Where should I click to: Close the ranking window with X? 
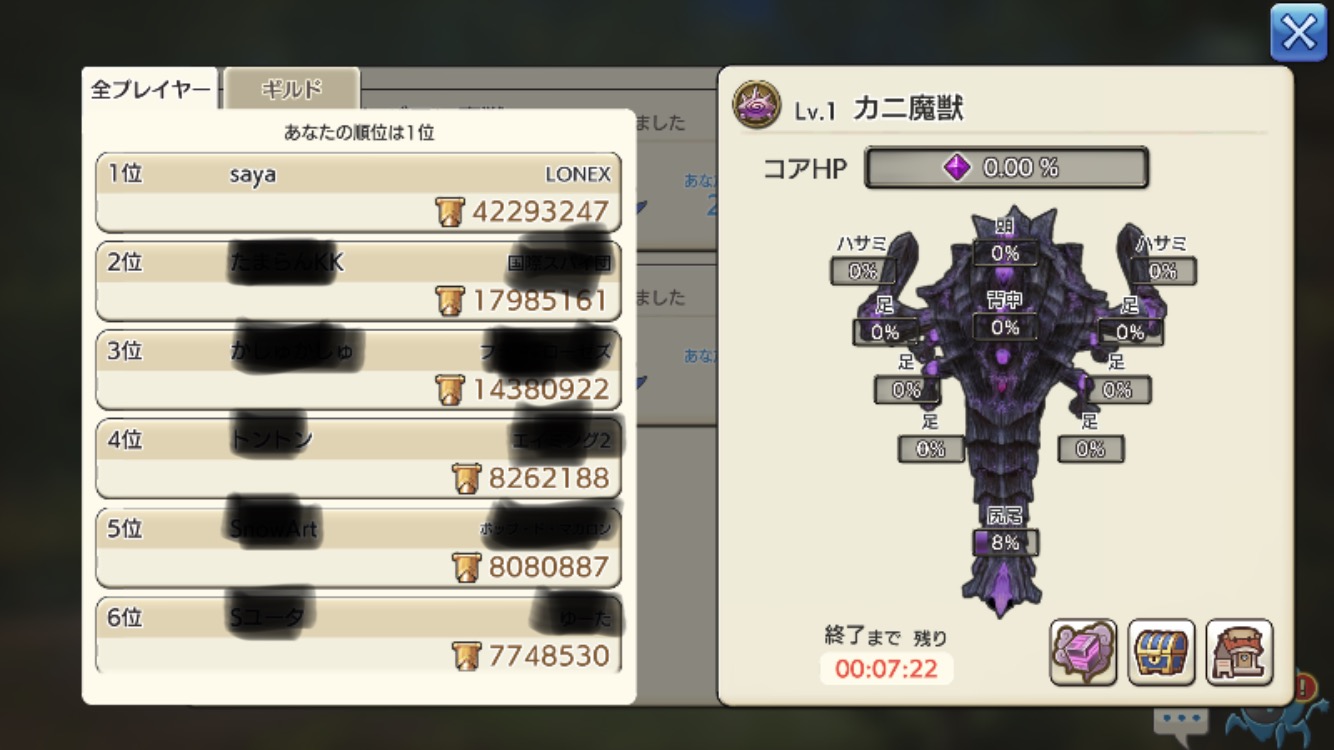tap(1298, 33)
